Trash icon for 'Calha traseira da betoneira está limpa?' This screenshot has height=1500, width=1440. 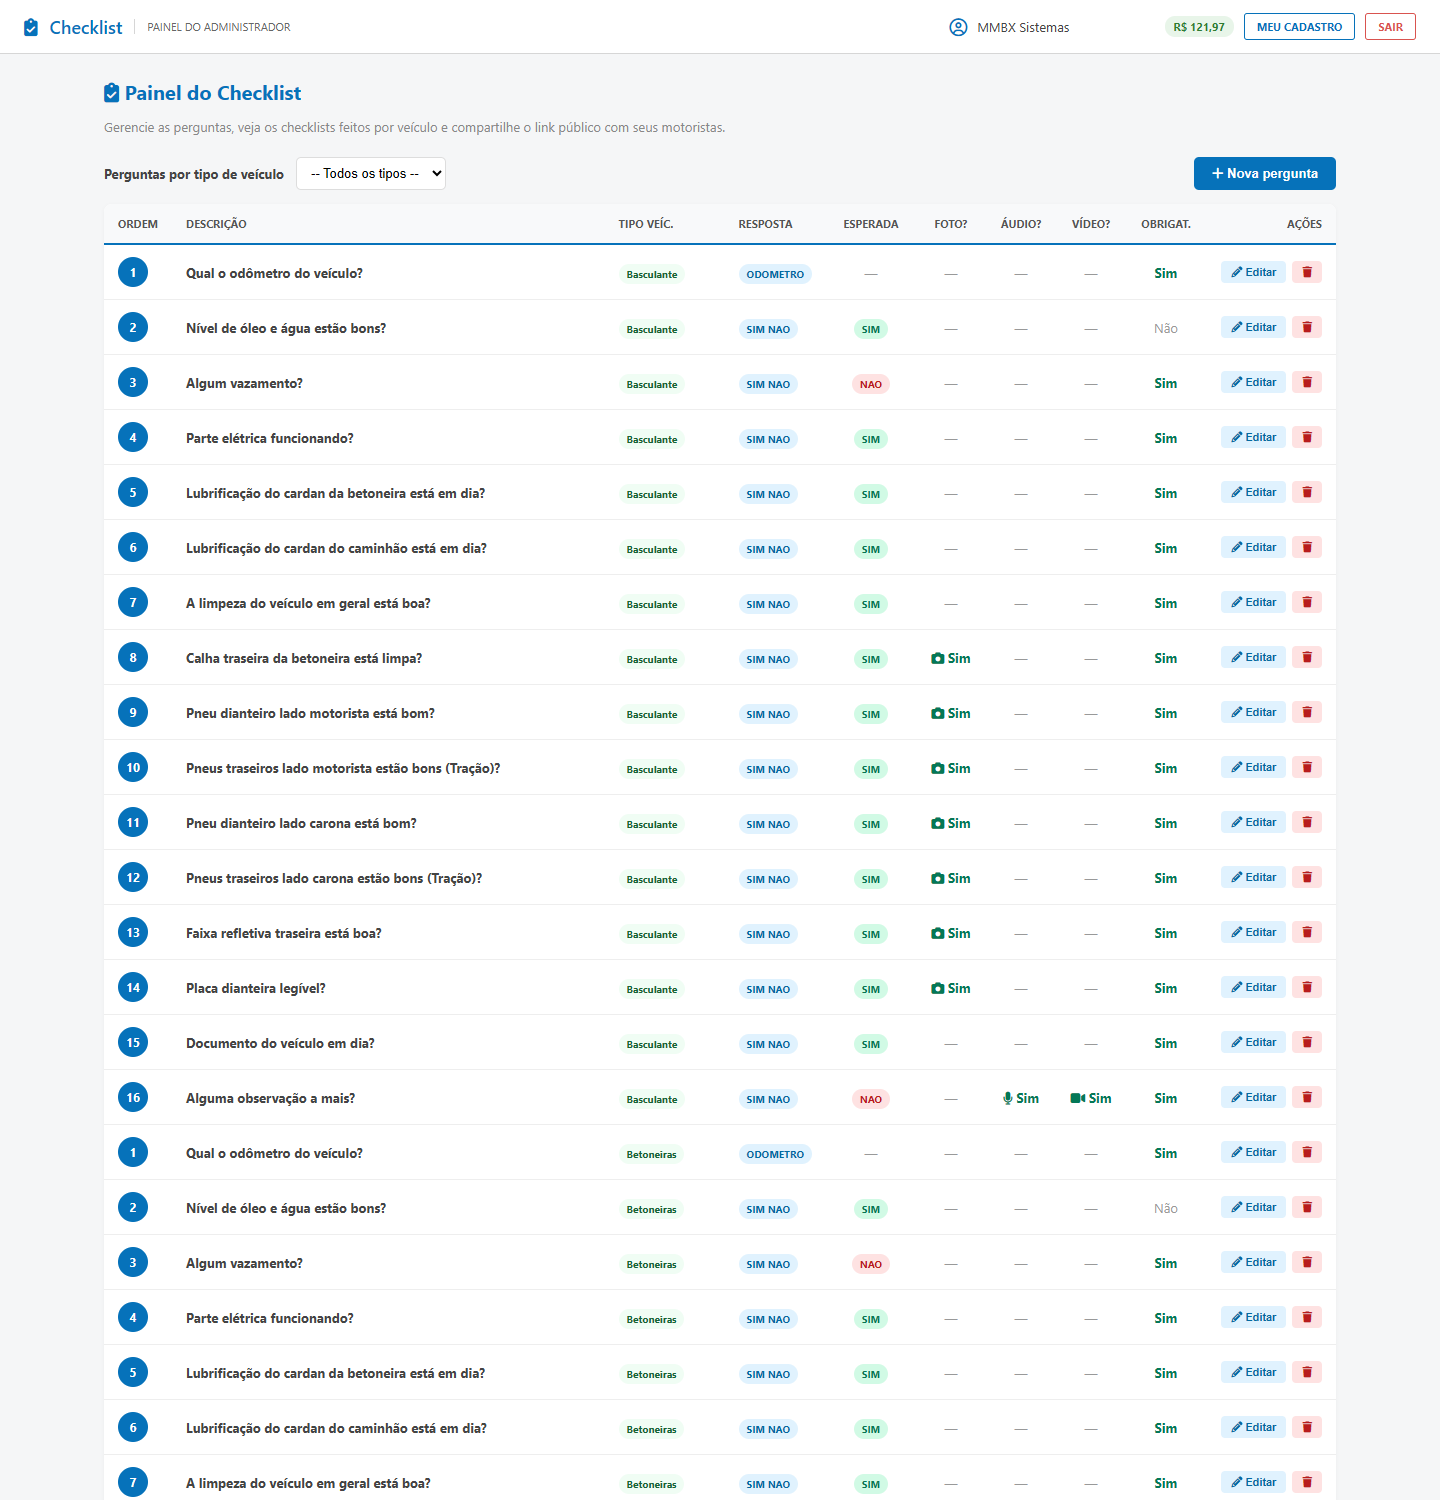[x=1307, y=657]
